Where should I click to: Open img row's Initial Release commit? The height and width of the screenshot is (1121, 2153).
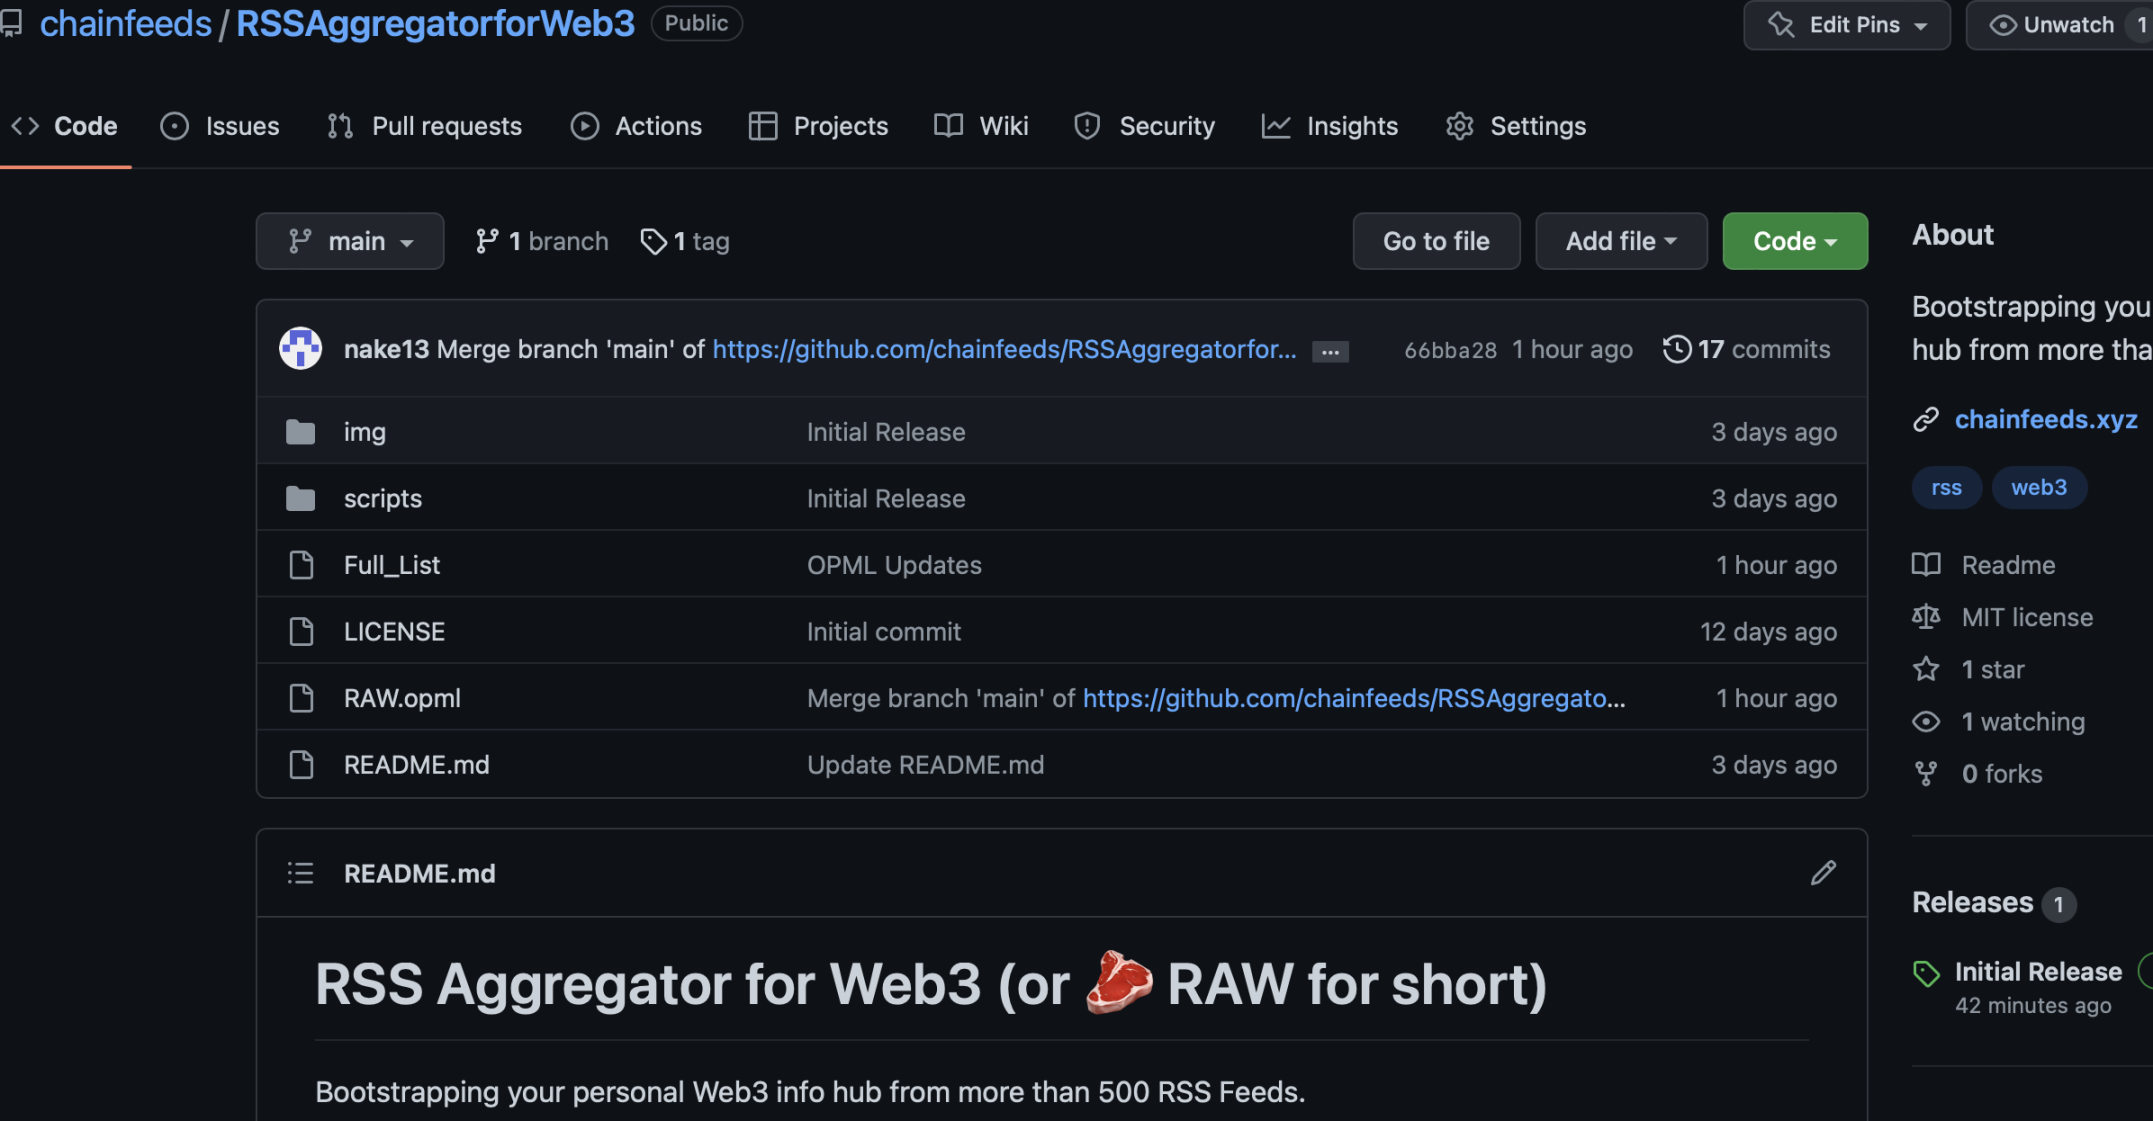[x=886, y=432]
